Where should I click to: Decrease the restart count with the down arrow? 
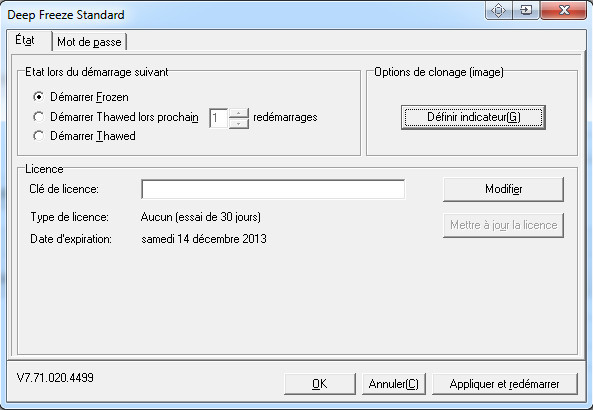[239, 123]
